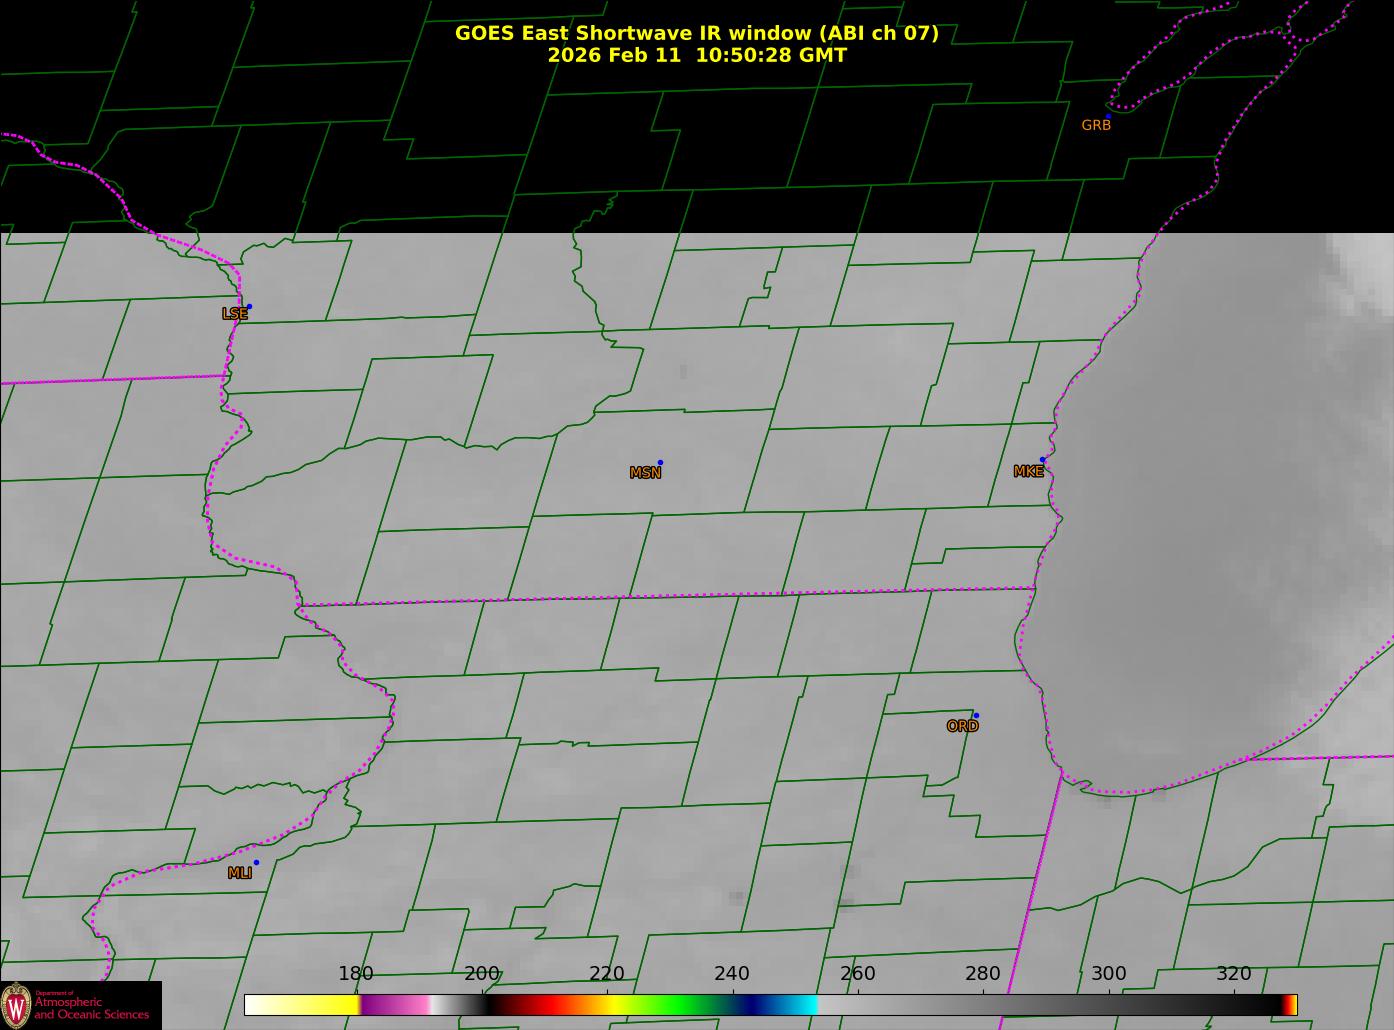This screenshot has height=1030, width=1394.
Task: Click the 180 colorbar label
Action: pos(356,974)
